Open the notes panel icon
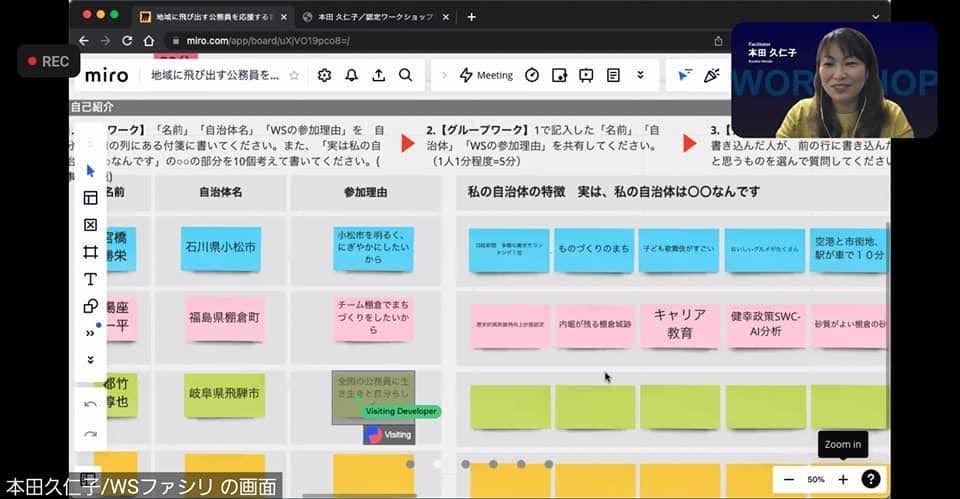Image resolution: width=960 pixels, height=499 pixels. 613,75
